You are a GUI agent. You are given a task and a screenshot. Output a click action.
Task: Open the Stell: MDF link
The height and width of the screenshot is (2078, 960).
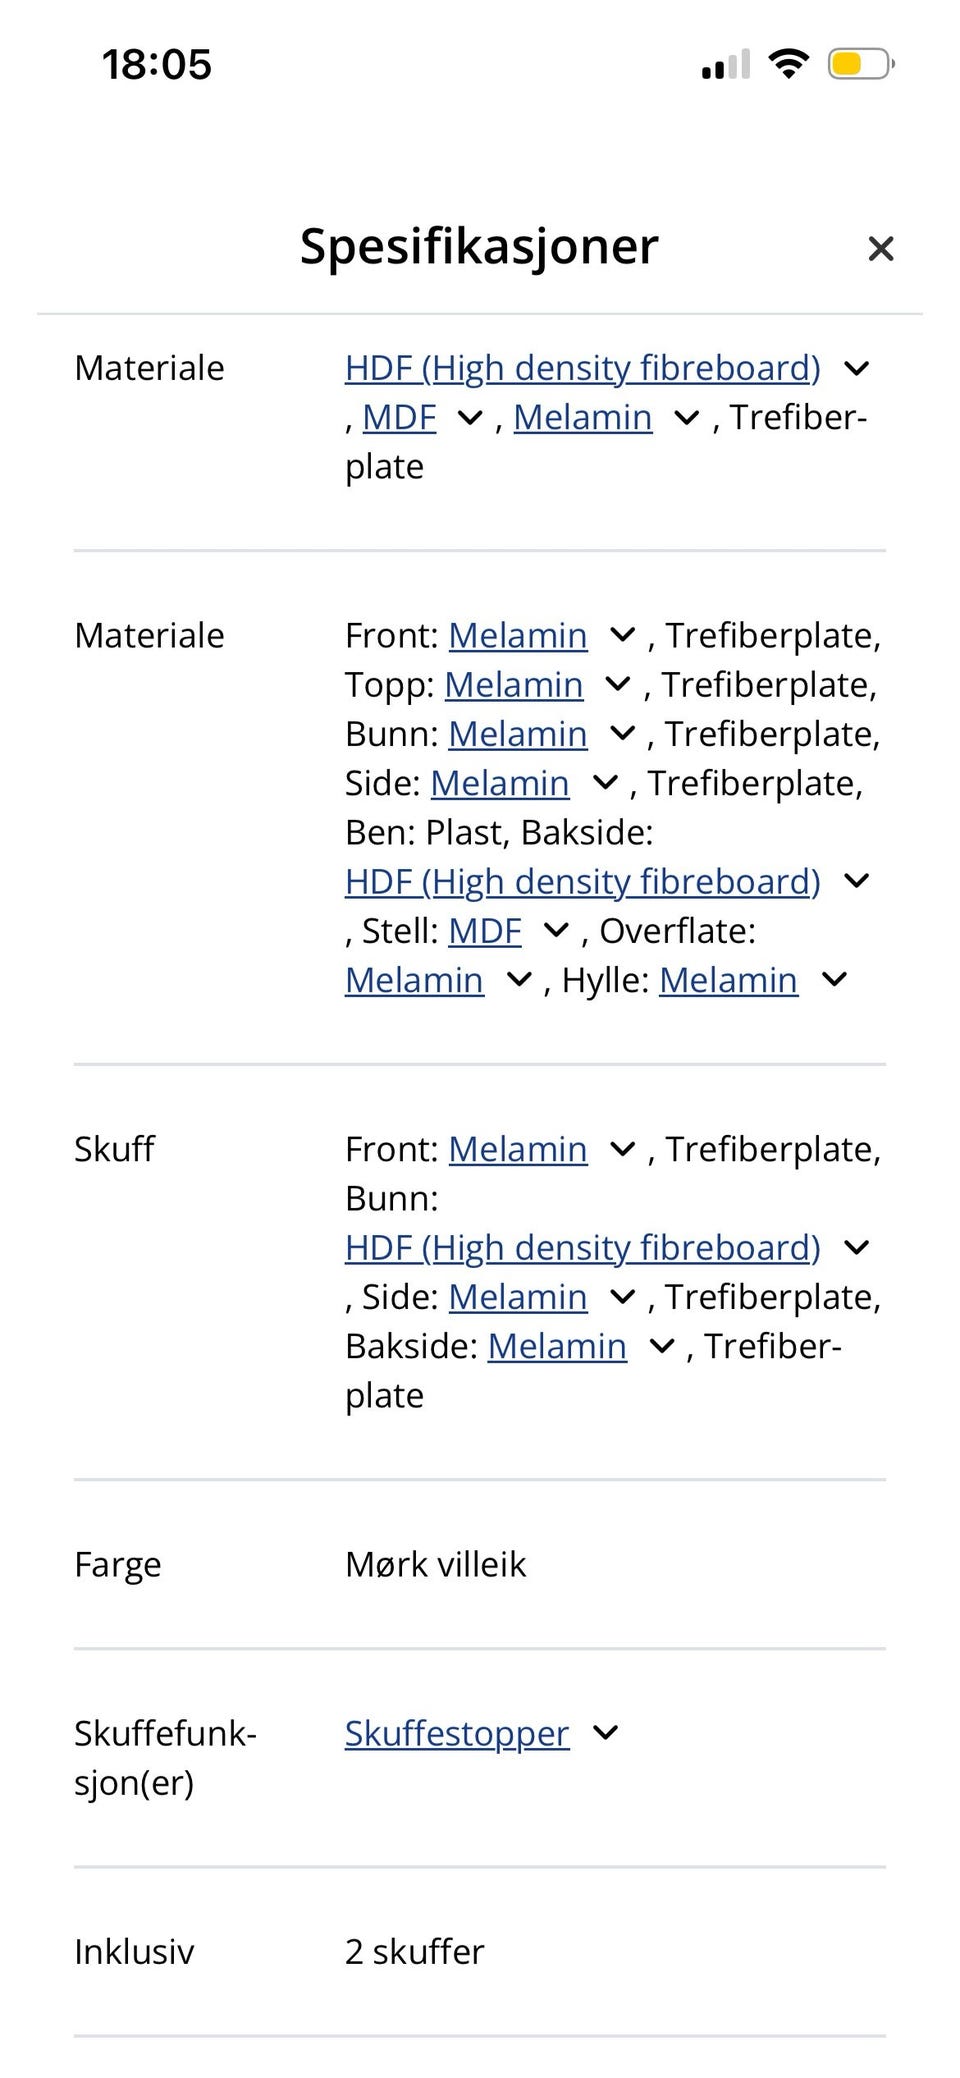pos(485,930)
